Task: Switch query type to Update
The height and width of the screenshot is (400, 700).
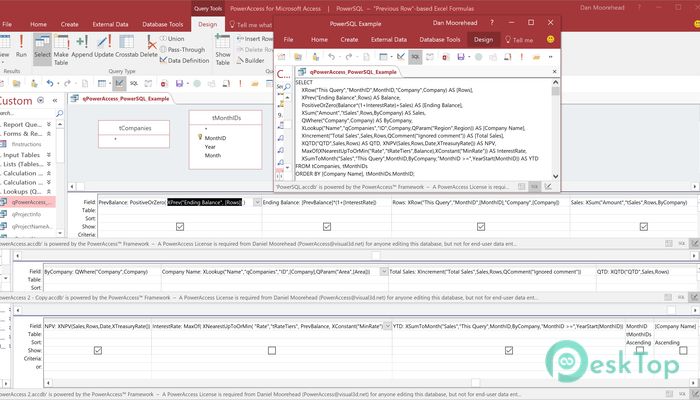Action: pos(104,46)
